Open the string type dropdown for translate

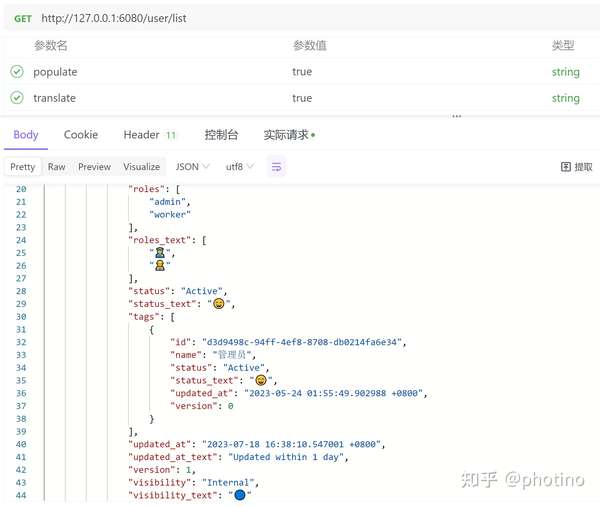(x=565, y=98)
